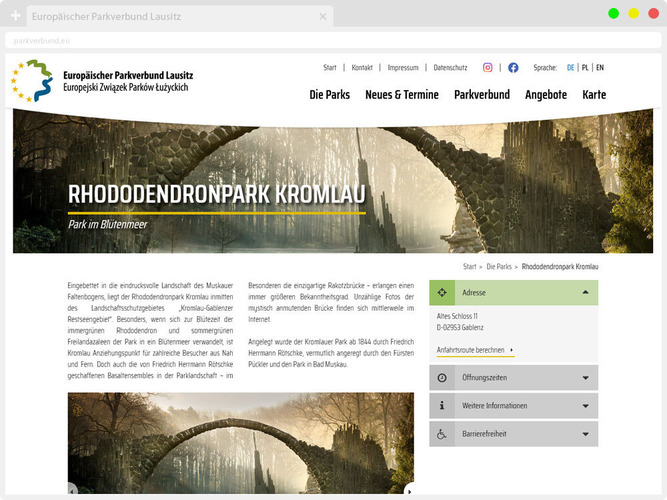Click the wheelchair accessibility icon

click(x=442, y=434)
